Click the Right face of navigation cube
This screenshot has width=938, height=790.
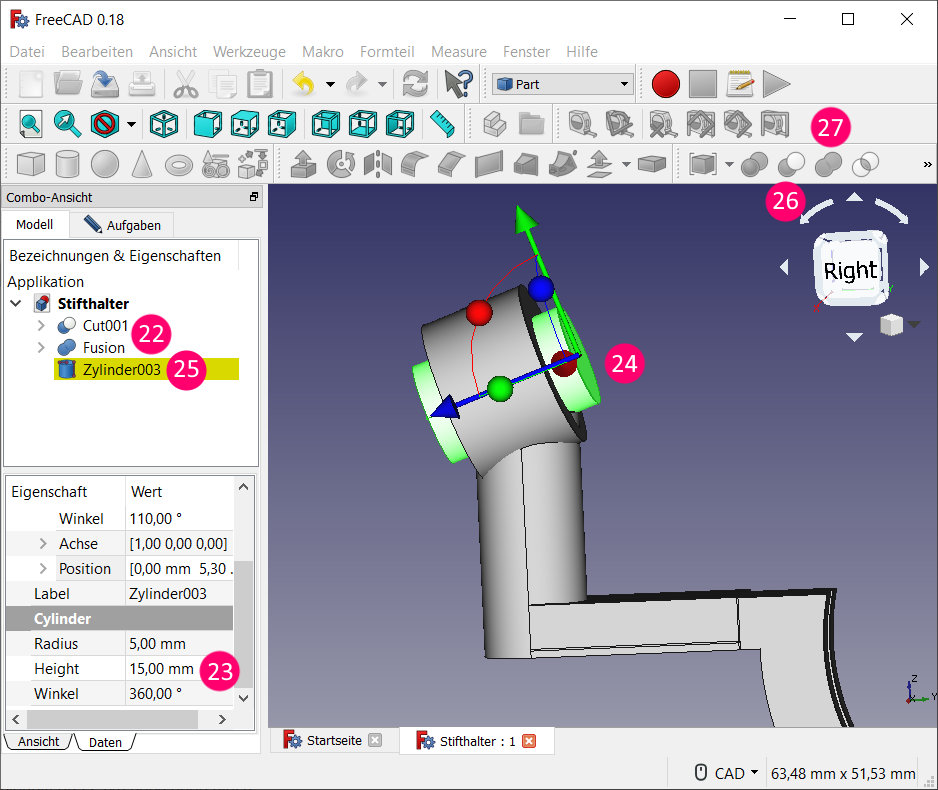coord(850,270)
